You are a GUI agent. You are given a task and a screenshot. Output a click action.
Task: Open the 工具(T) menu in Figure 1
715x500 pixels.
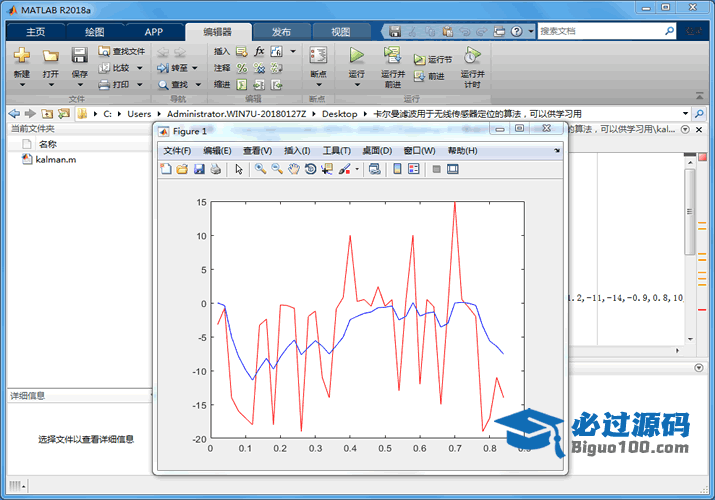pyautogui.click(x=337, y=151)
